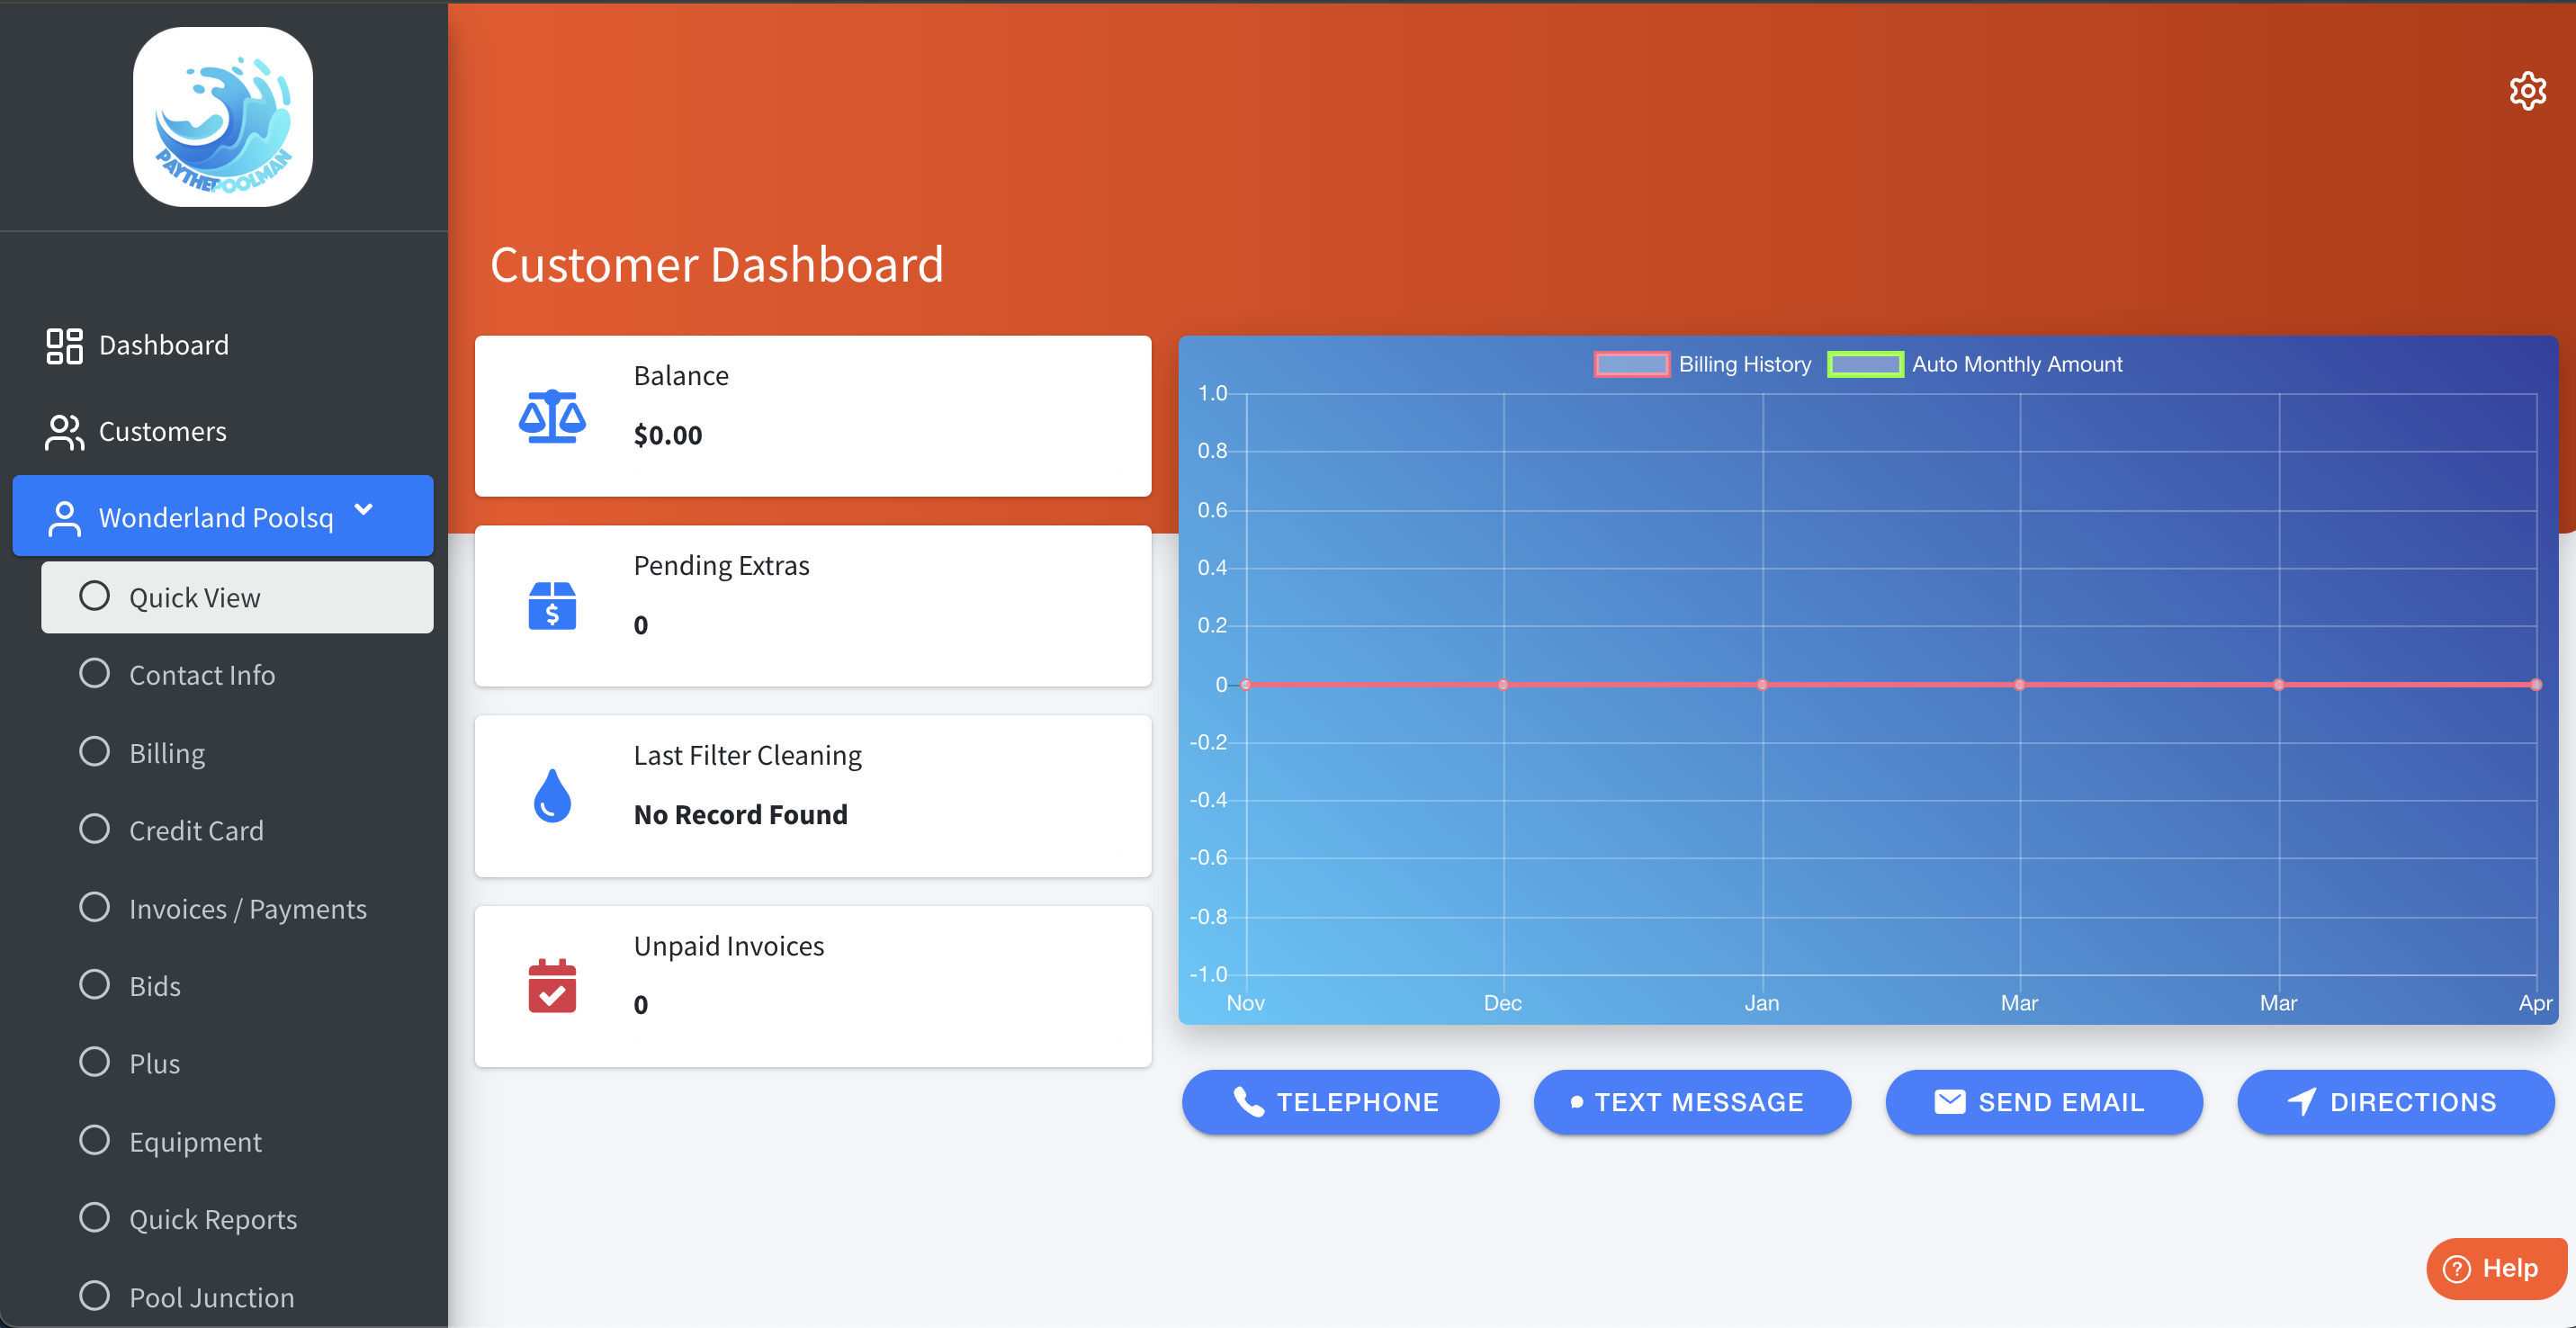The width and height of the screenshot is (2576, 1328).
Task: Select the Credit Card radio circle
Action: tap(94, 829)
